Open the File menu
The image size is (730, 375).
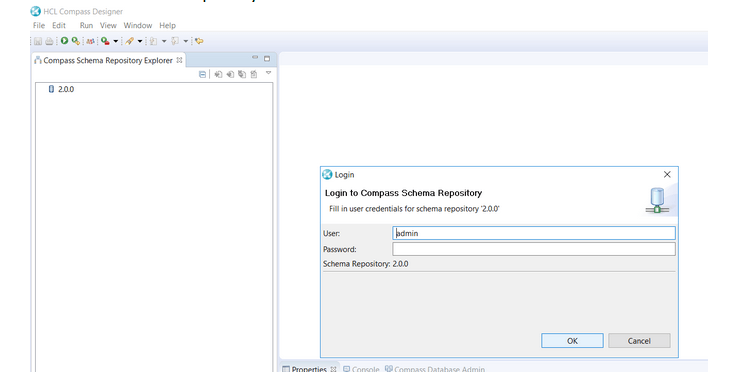[39, 25]
